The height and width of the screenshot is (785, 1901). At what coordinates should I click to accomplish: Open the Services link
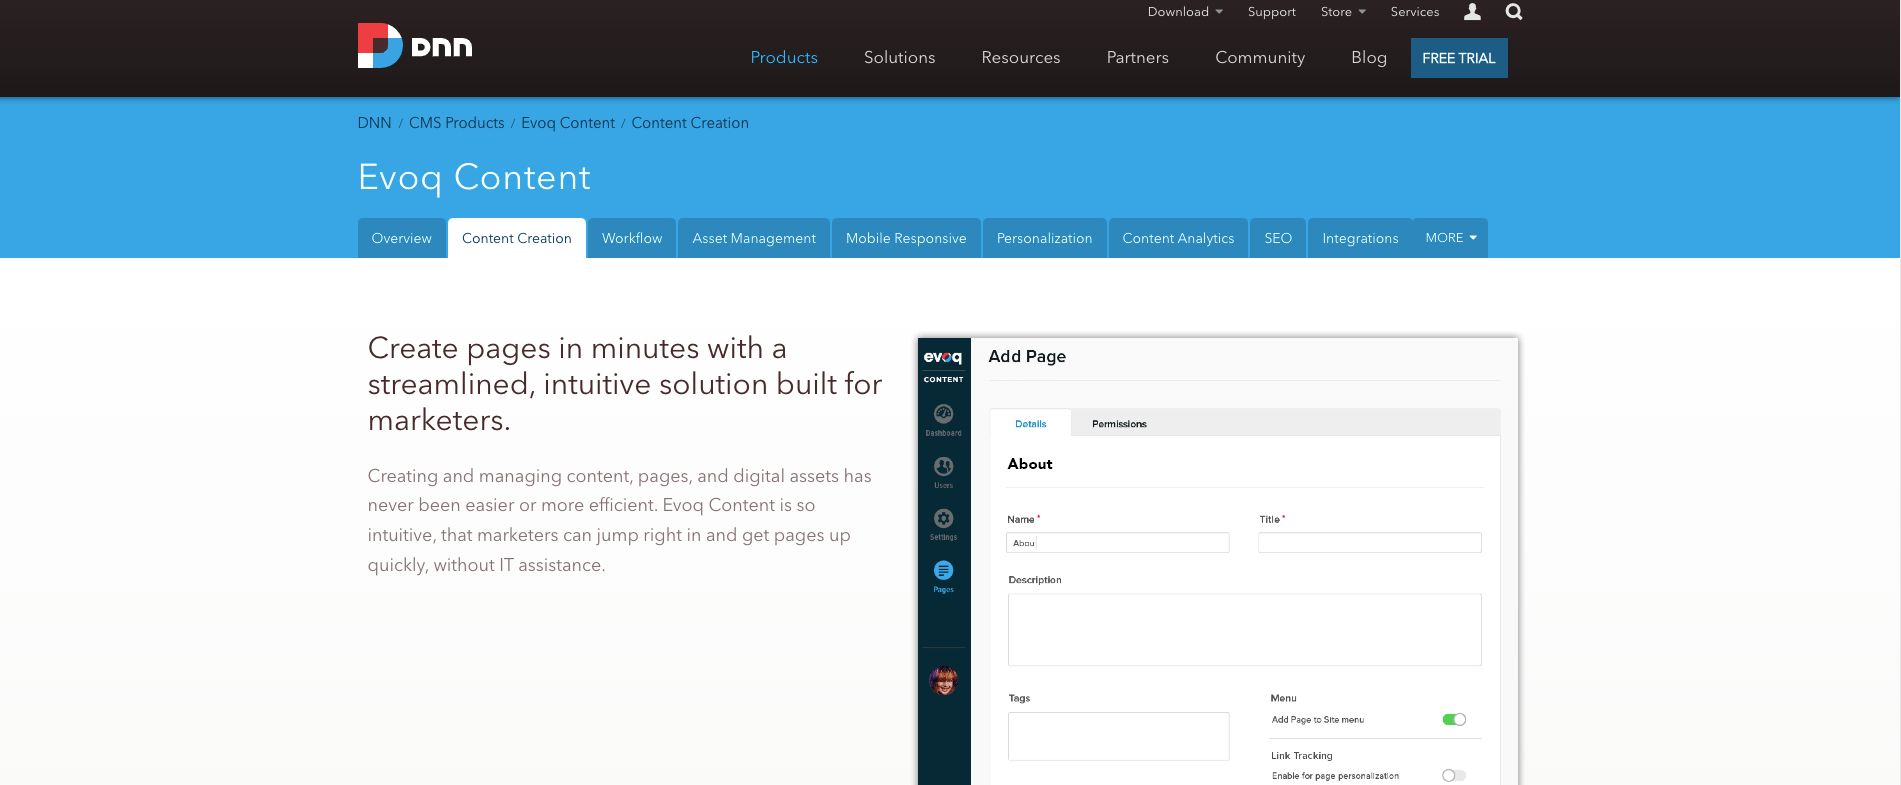coord(1415,12)
